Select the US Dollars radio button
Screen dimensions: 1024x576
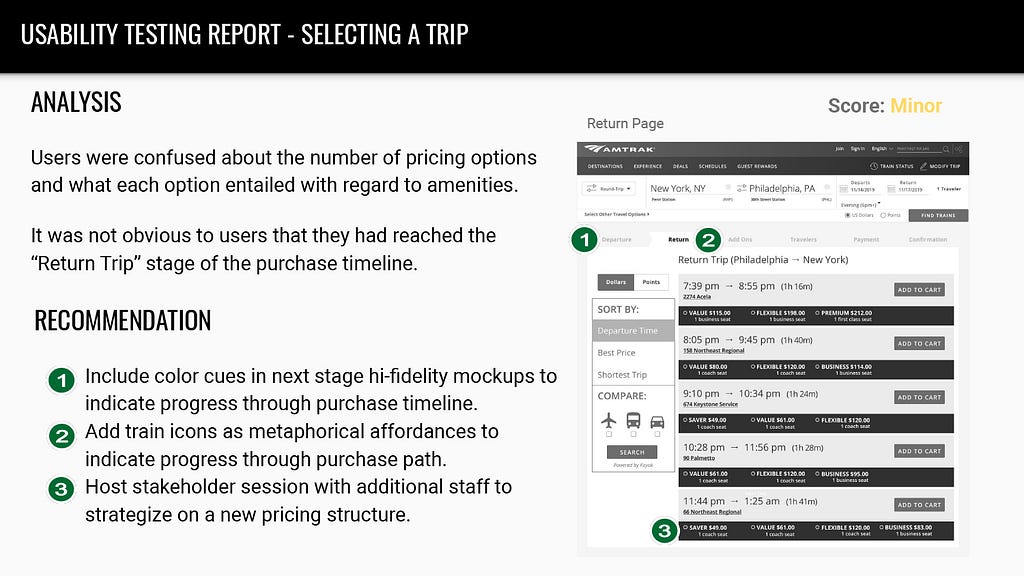point(848,215)
